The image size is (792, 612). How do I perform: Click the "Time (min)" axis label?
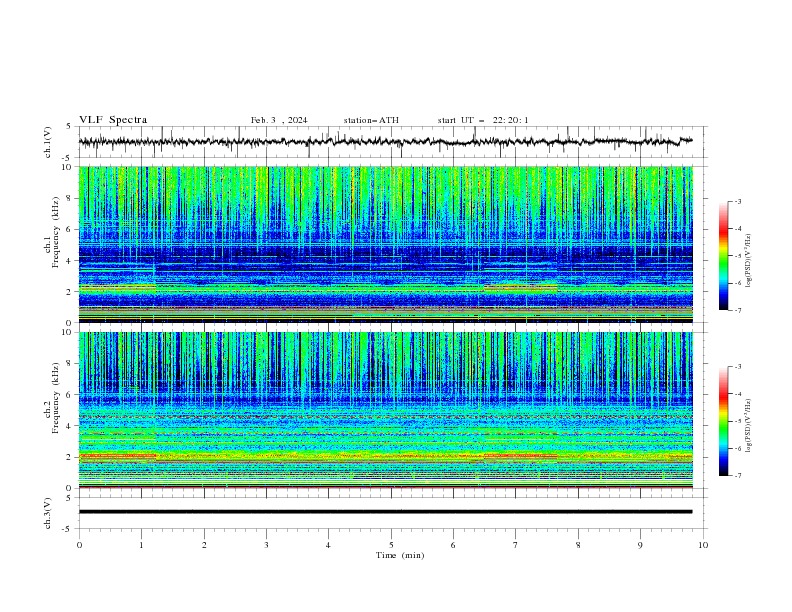click(400, 555)
